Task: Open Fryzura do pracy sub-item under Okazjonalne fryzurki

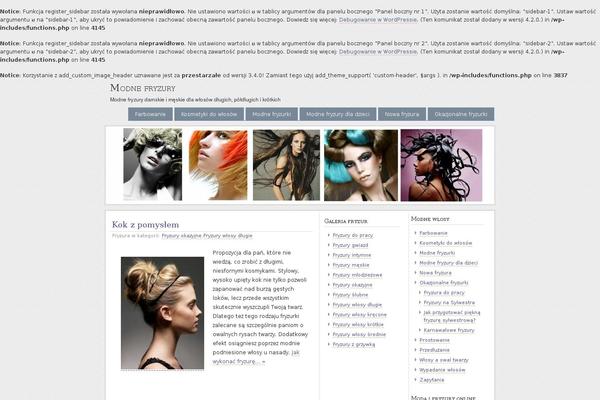Action: (x=444, y=293)
